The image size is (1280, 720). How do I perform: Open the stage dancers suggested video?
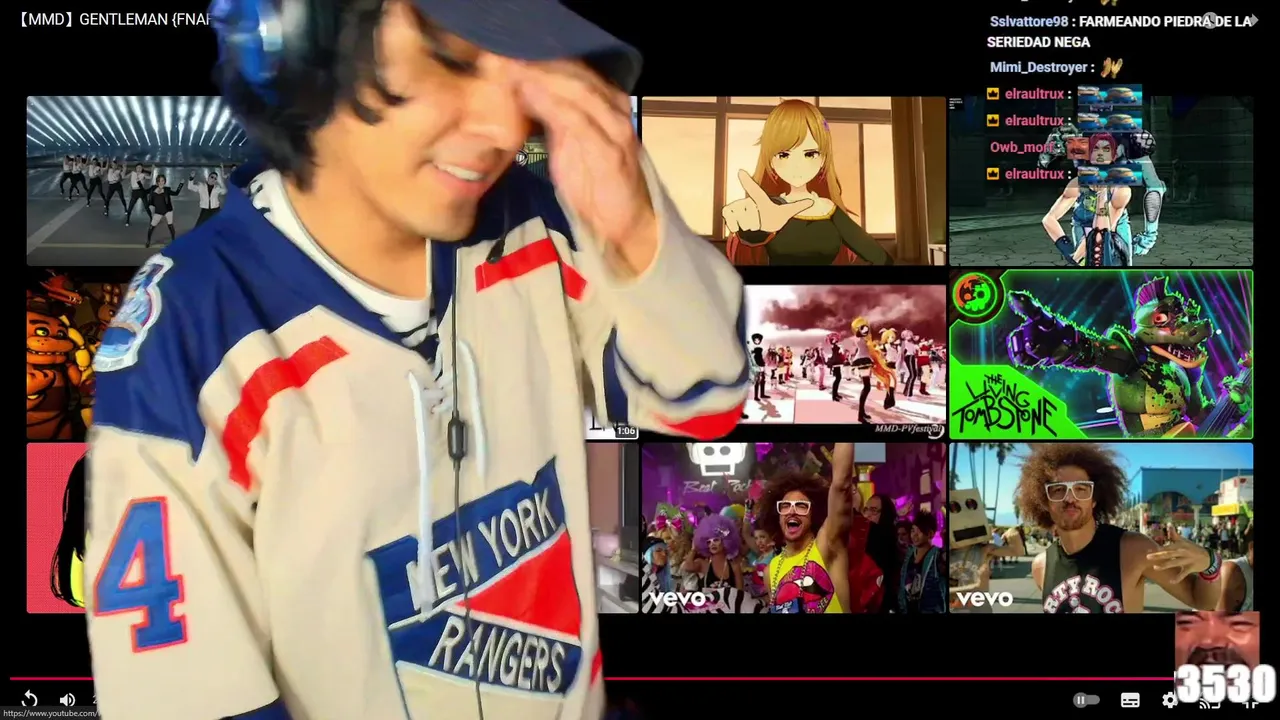(x=135, y=181)
